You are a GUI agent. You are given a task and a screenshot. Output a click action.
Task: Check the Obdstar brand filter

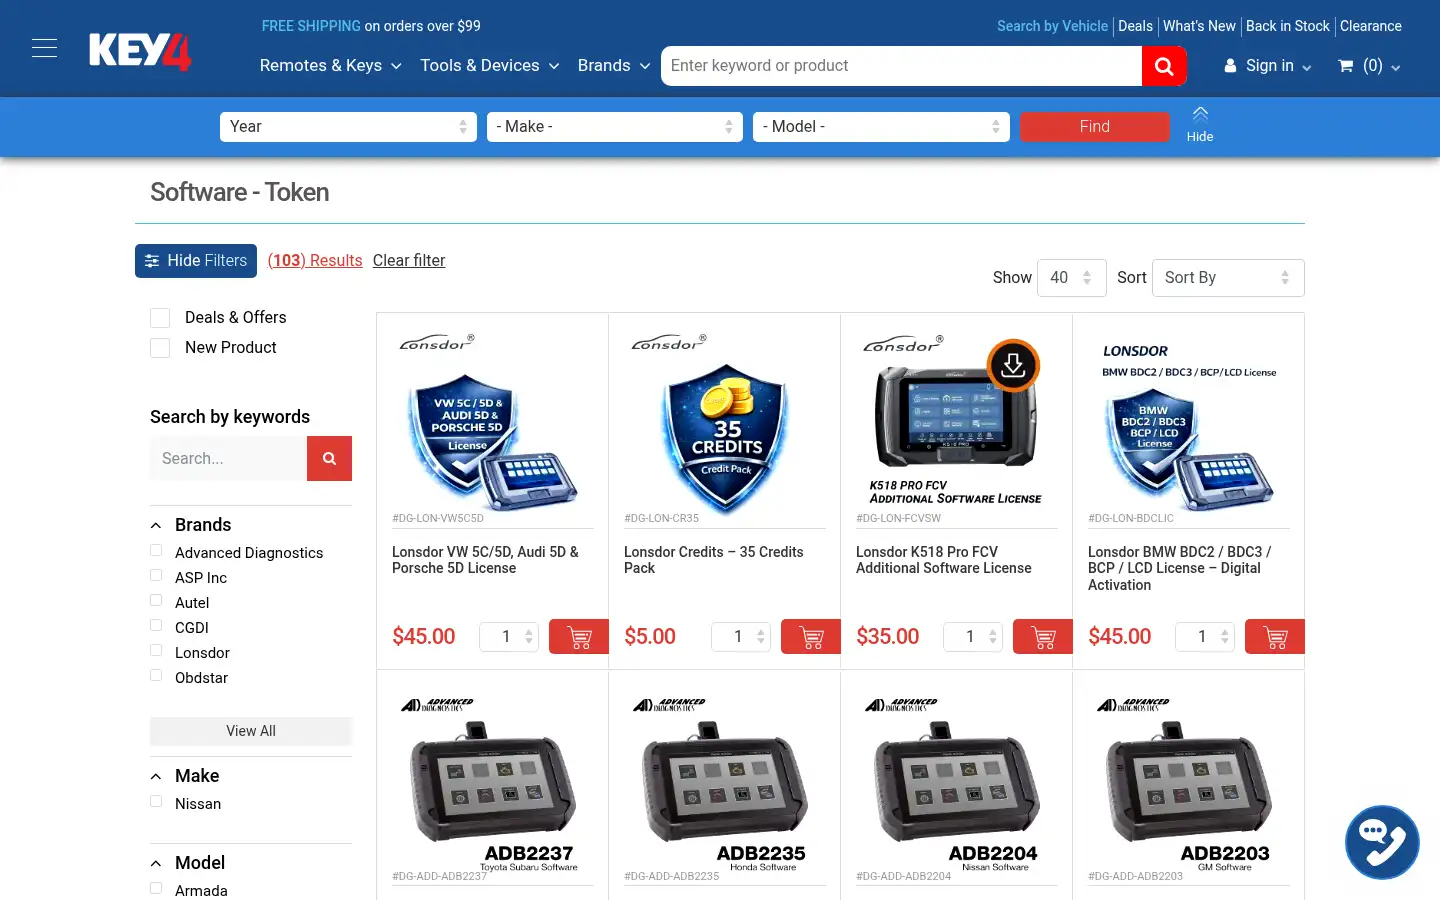click(156, 675)
